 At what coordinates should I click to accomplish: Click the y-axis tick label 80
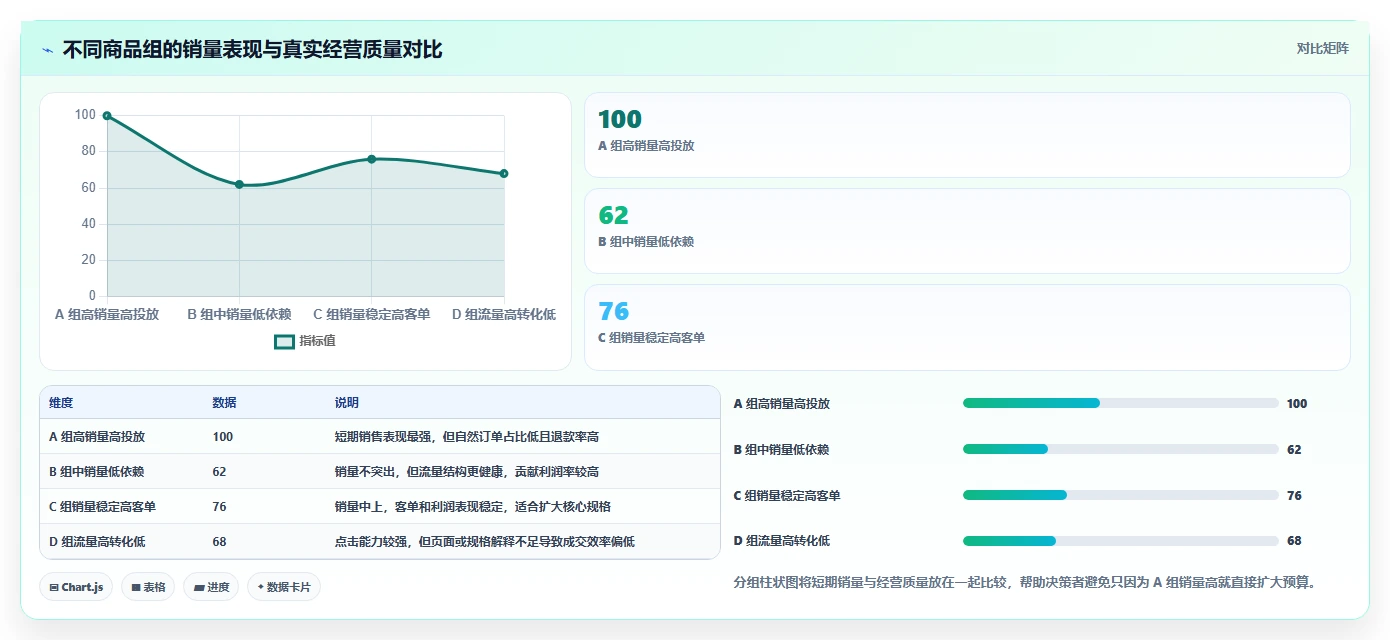(89, 151)
